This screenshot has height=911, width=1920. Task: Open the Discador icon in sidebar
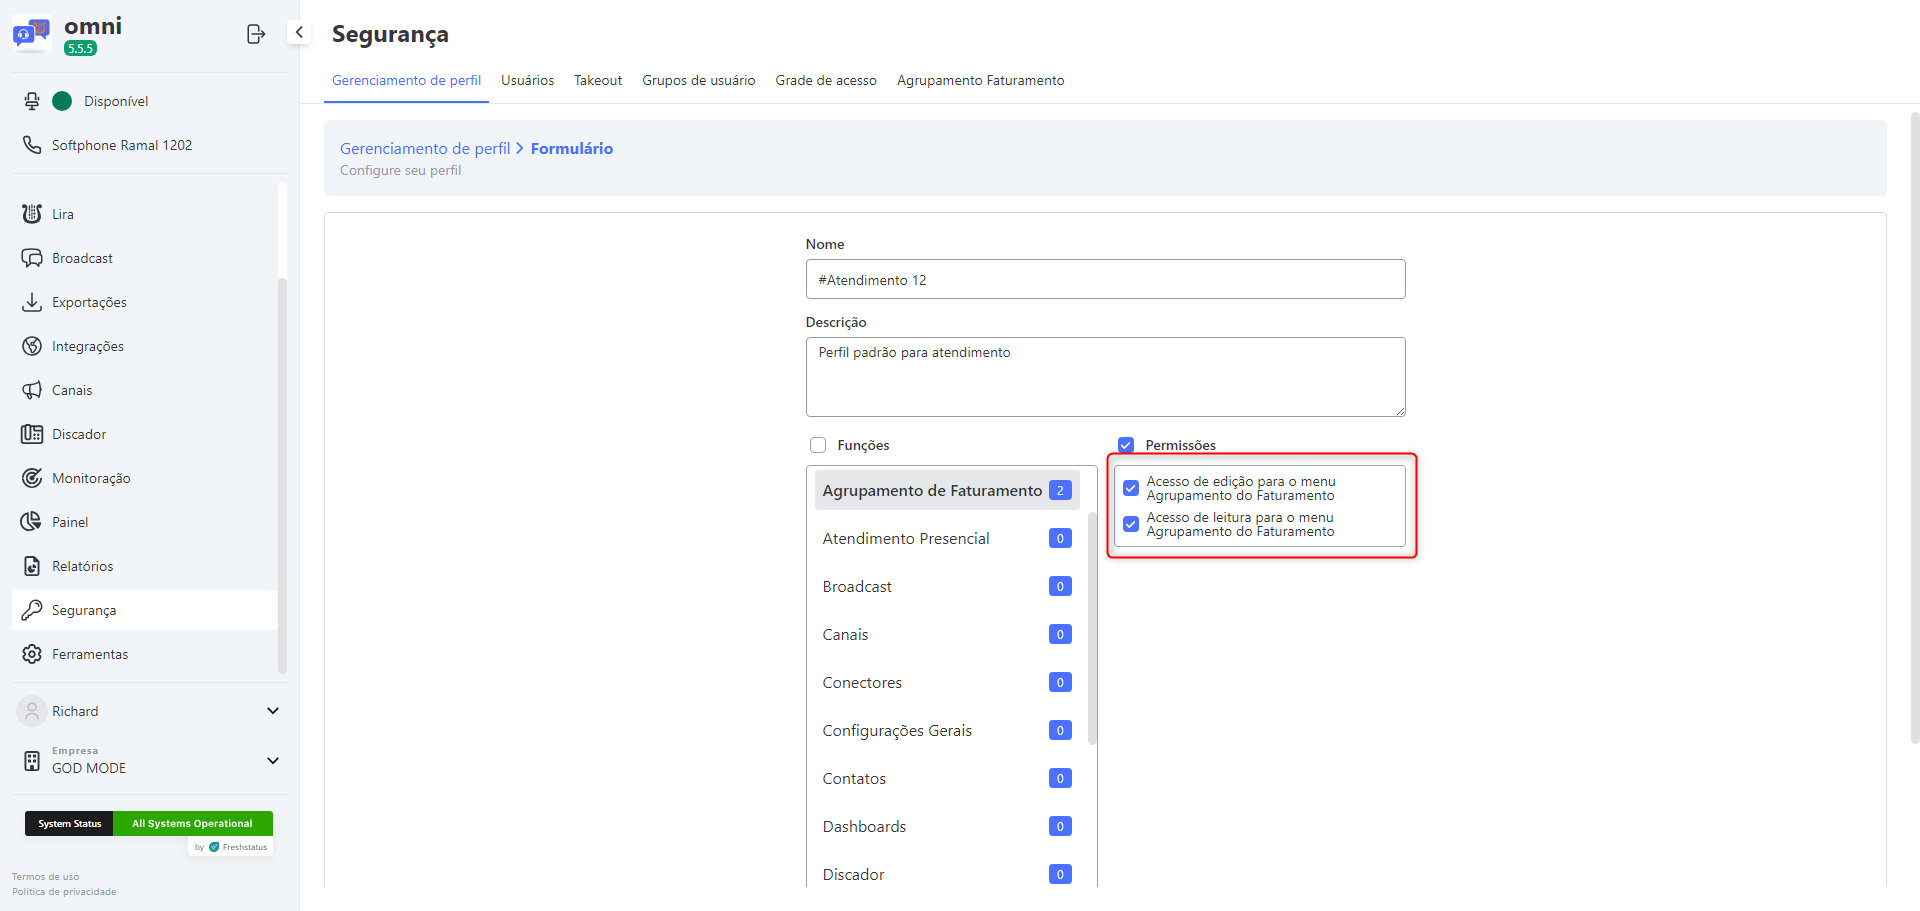tap(32, 434)
